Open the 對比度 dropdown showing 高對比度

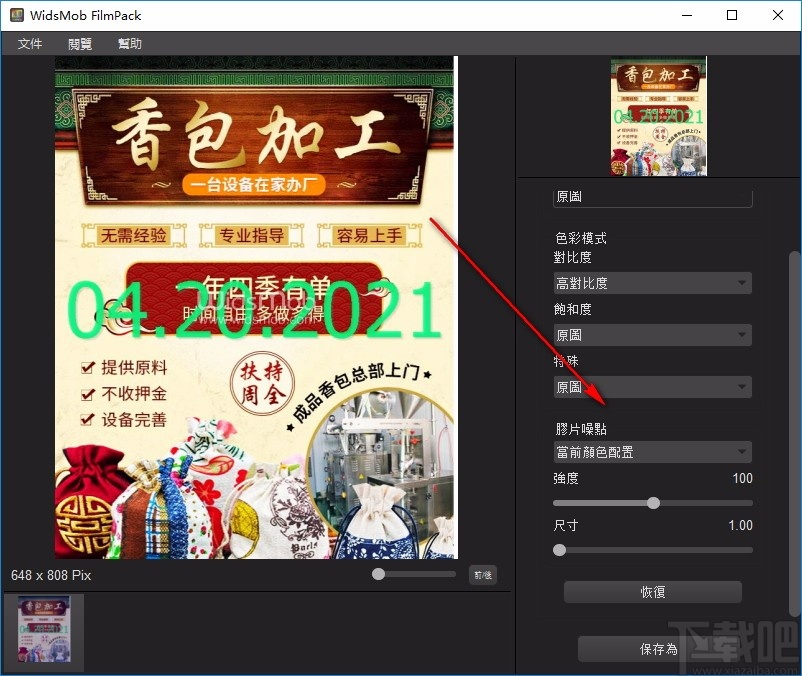652,283
